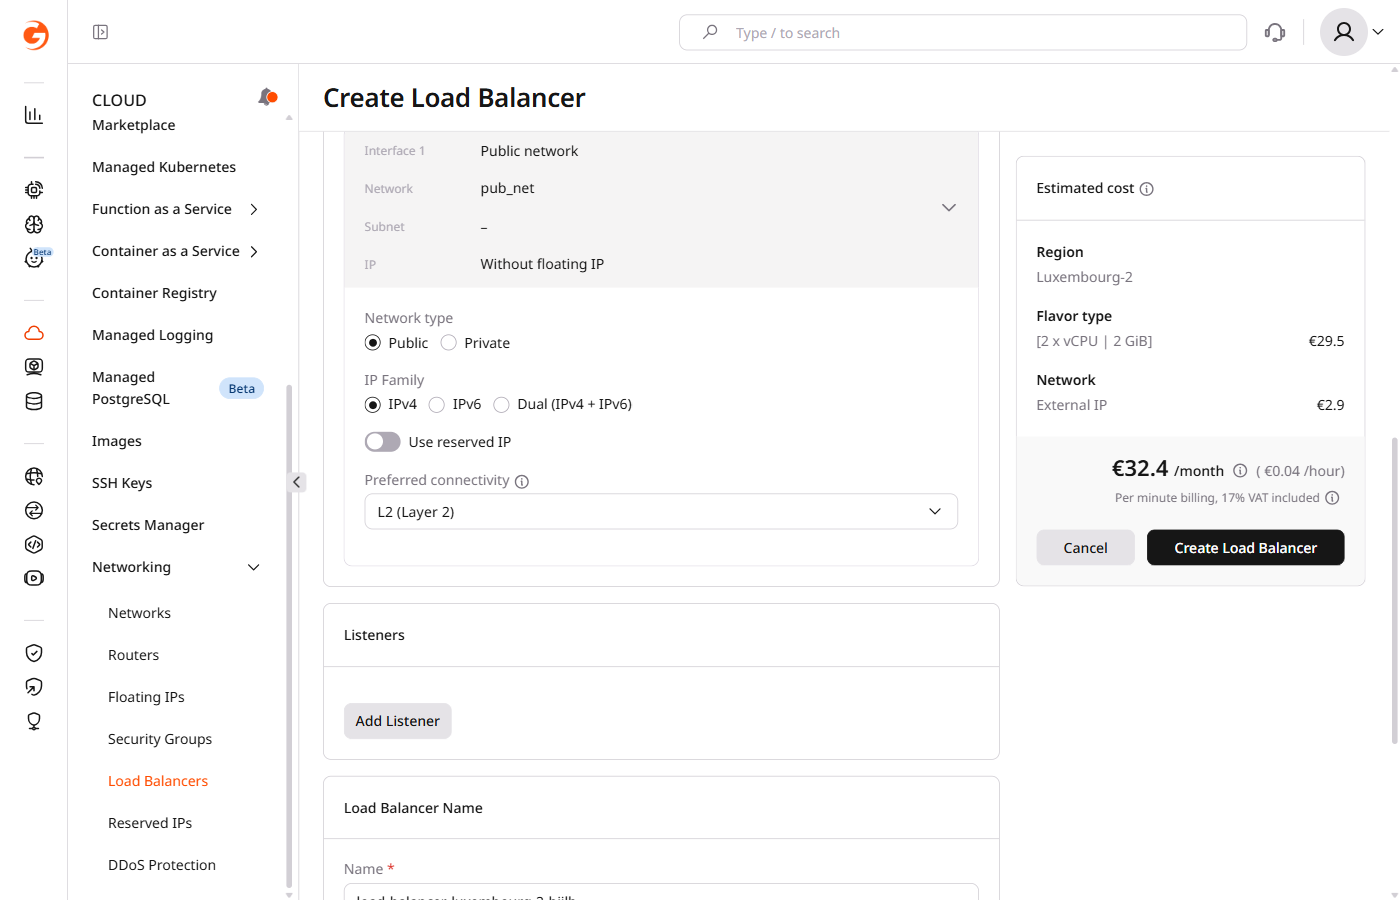Open the shield checkmark icon

point(34,653)
